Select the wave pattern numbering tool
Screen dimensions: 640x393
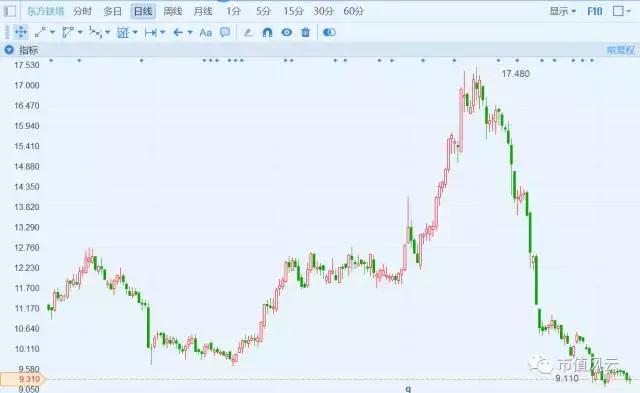coord(96,32)
